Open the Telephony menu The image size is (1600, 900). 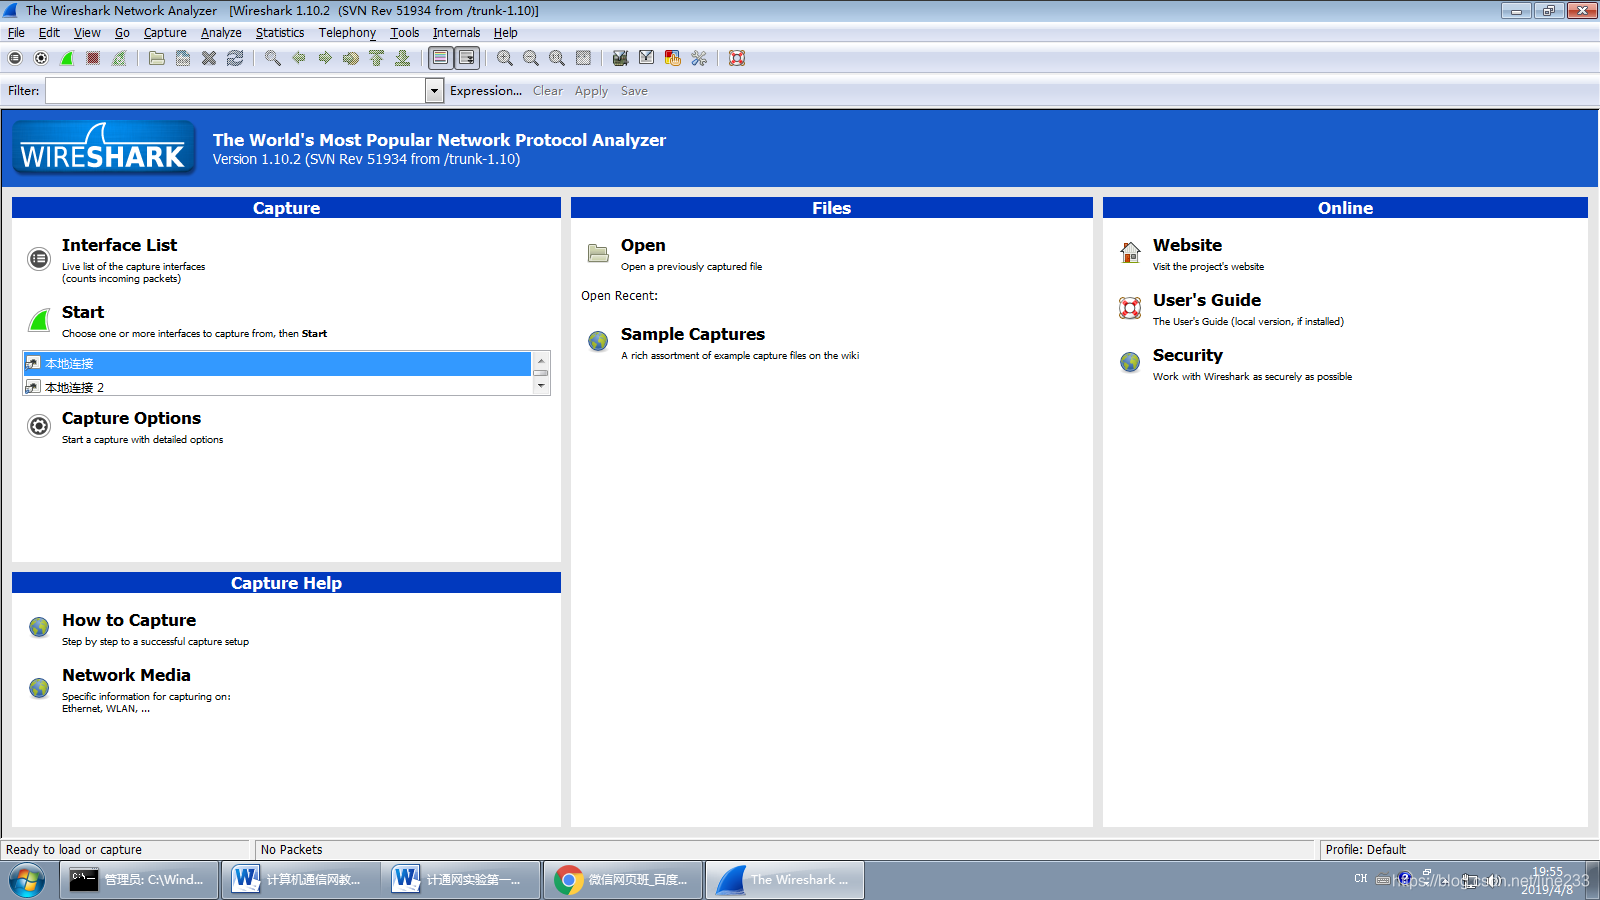point(347,33)
